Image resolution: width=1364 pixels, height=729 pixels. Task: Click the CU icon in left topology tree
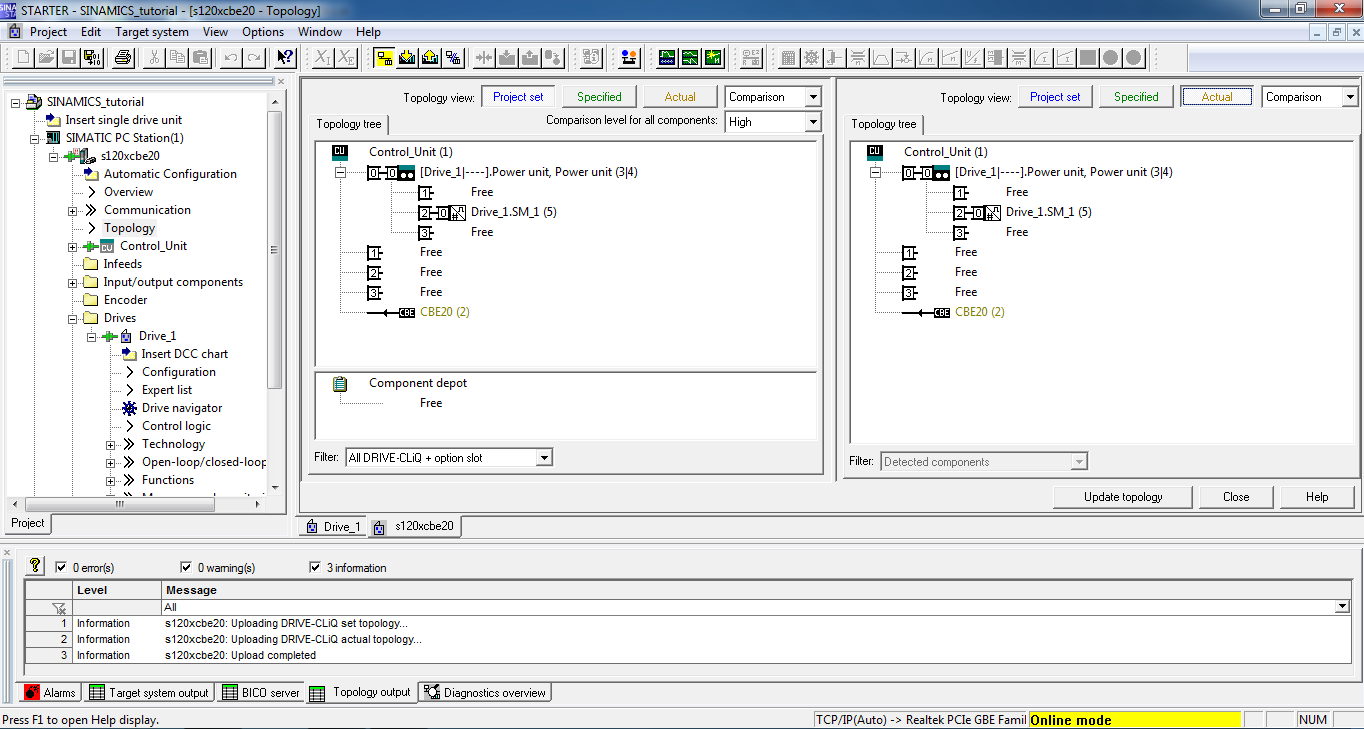pos(340,152)
